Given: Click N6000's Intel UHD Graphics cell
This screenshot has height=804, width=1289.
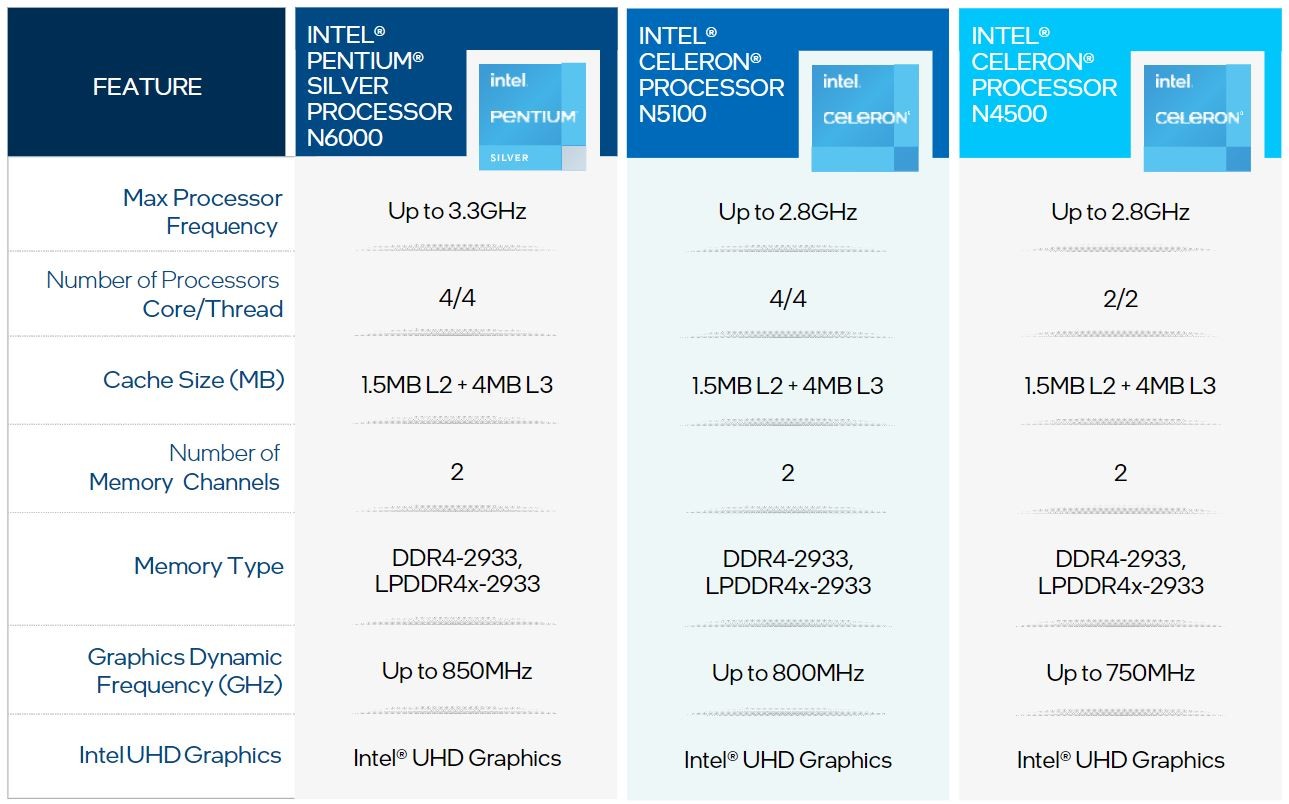Looking at the screenshot, I should point(457,758).
